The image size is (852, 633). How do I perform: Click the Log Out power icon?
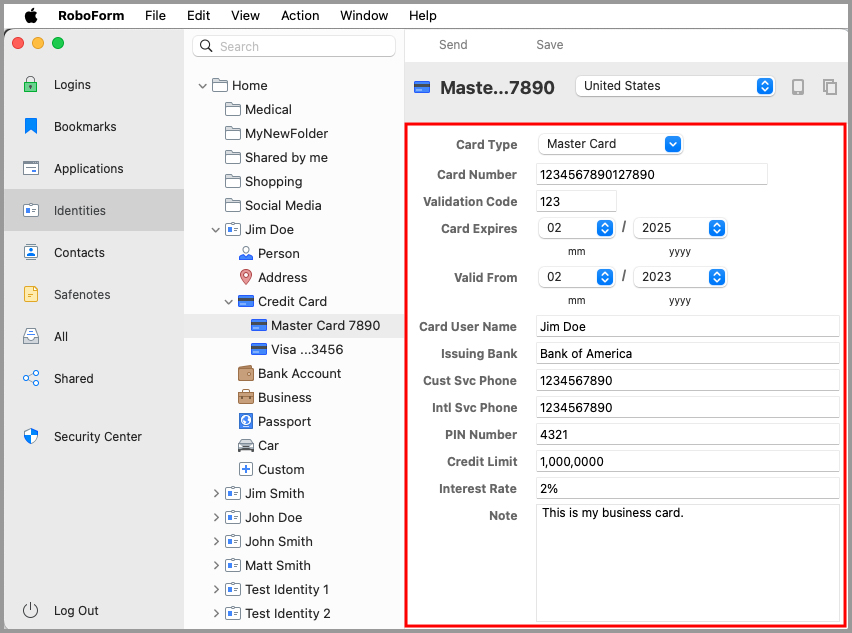[x=30, y=610]
